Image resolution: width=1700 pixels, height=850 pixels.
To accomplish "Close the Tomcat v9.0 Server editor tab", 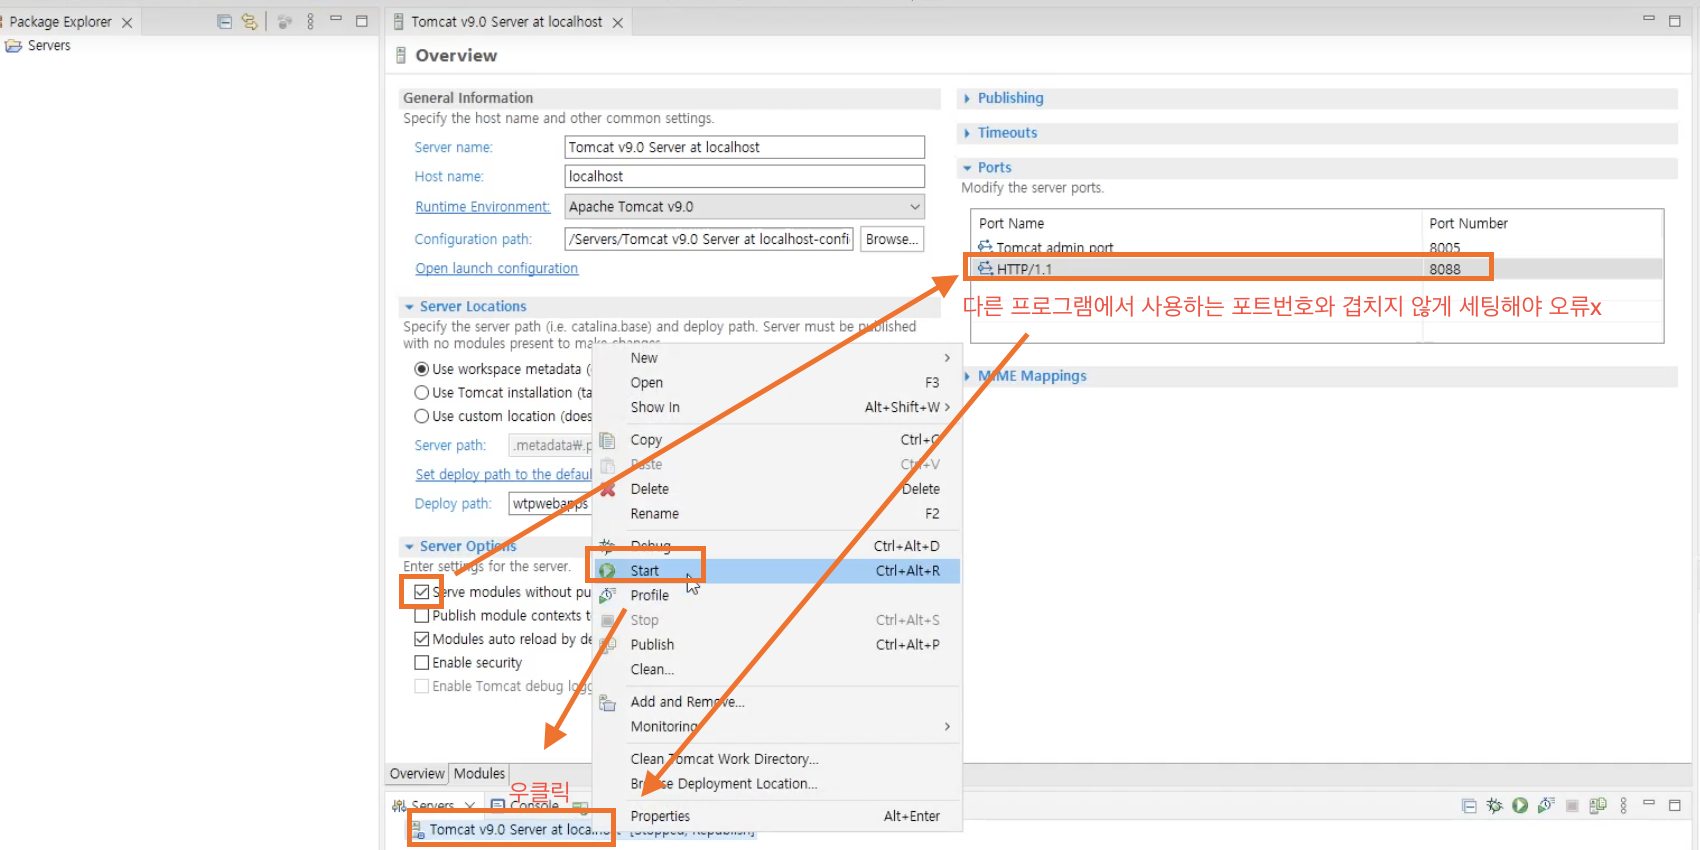I will point(618,22).
